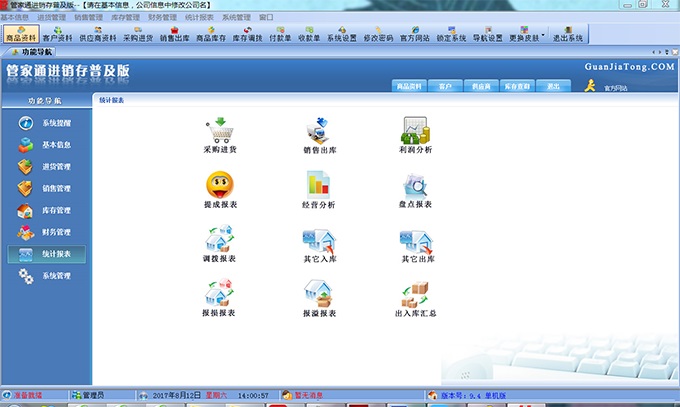This screenshot has height=407, width=680.
Task: Open the 财务管理 menu
Action: tap(162, 17)
